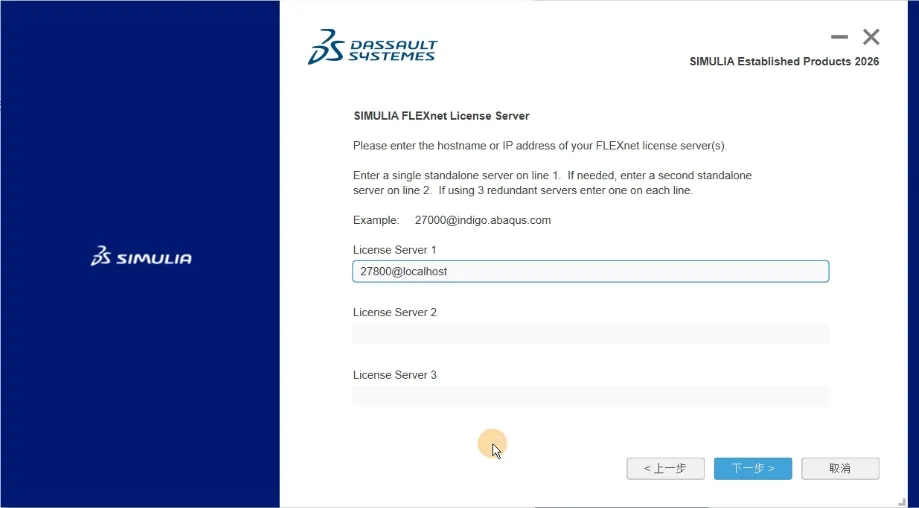919x508 pixels.
Task: Click the License Server 1 label
Action: [394, 250]
